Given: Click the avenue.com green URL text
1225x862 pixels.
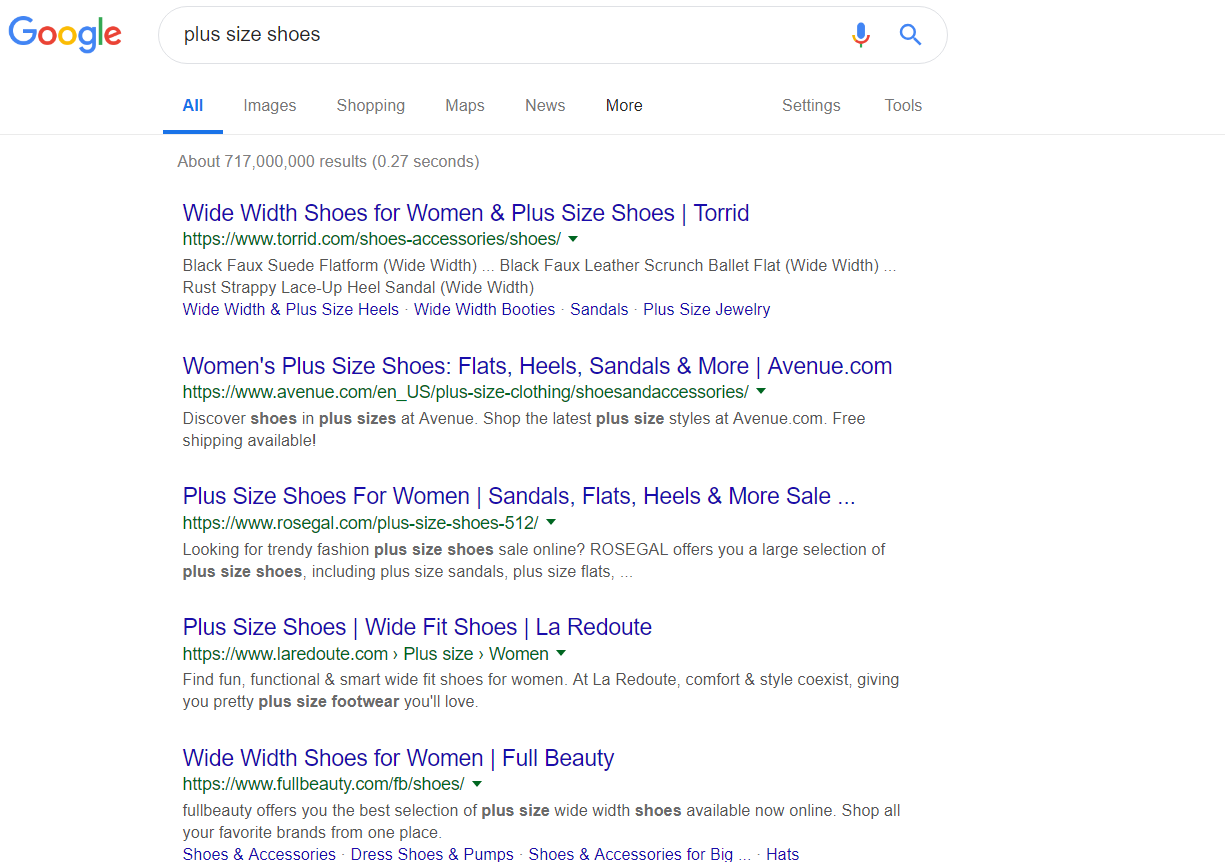Looking at the screenshot, I should 466,392.
